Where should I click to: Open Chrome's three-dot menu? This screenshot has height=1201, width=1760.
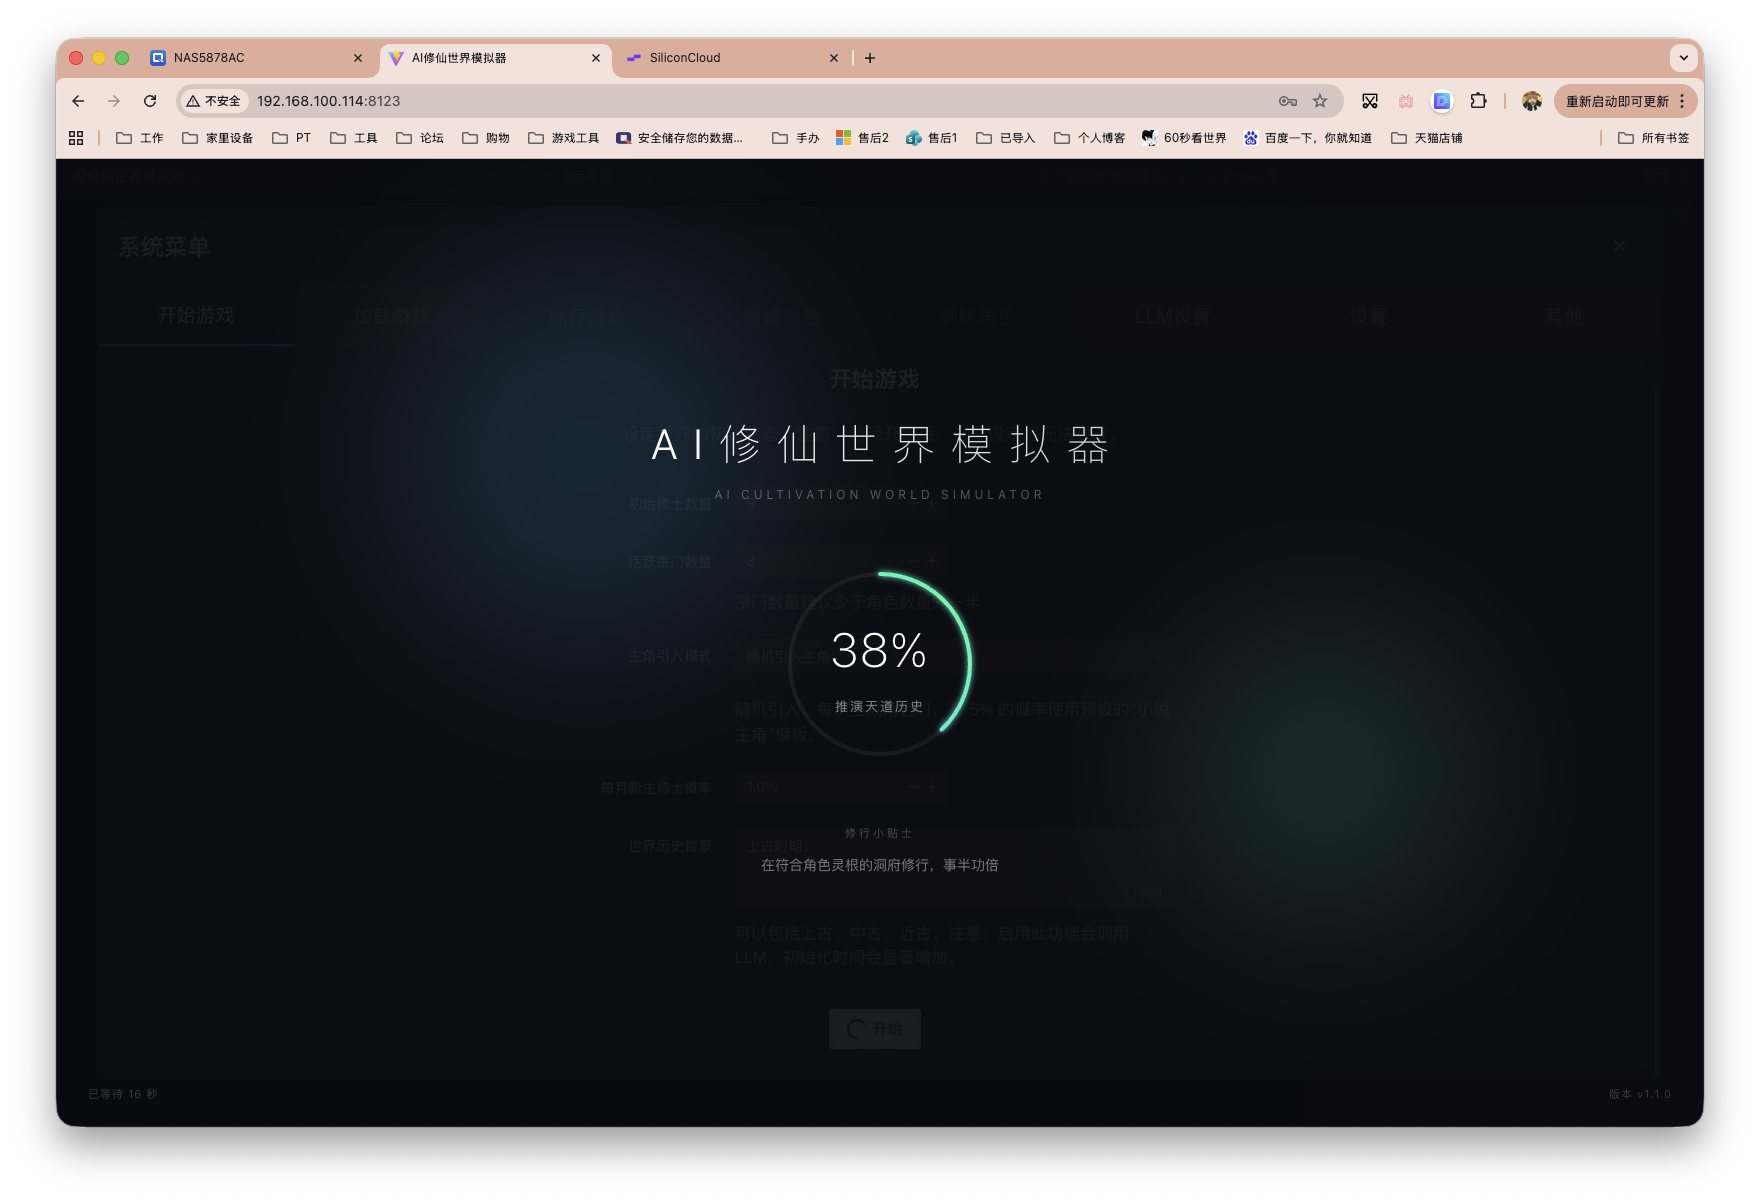1682,101
